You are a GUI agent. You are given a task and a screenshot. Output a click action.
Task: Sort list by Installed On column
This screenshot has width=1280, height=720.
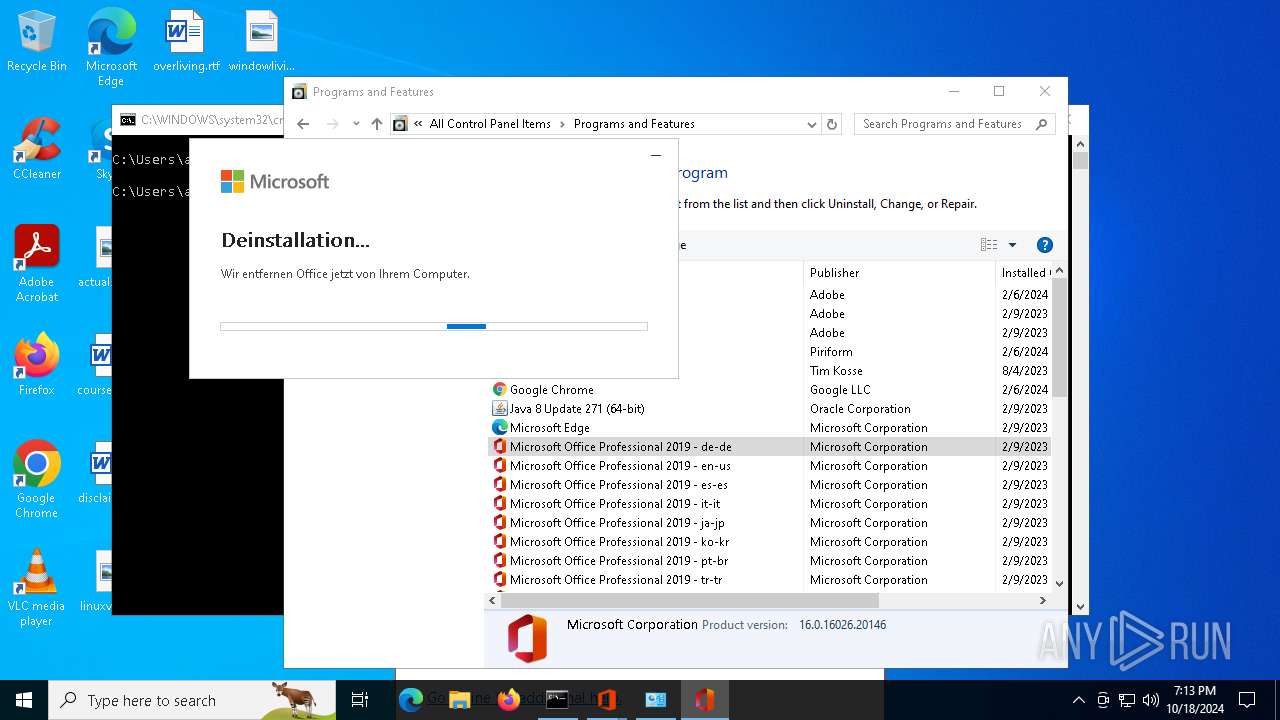pyautogui.click(x=1024, y=272)
